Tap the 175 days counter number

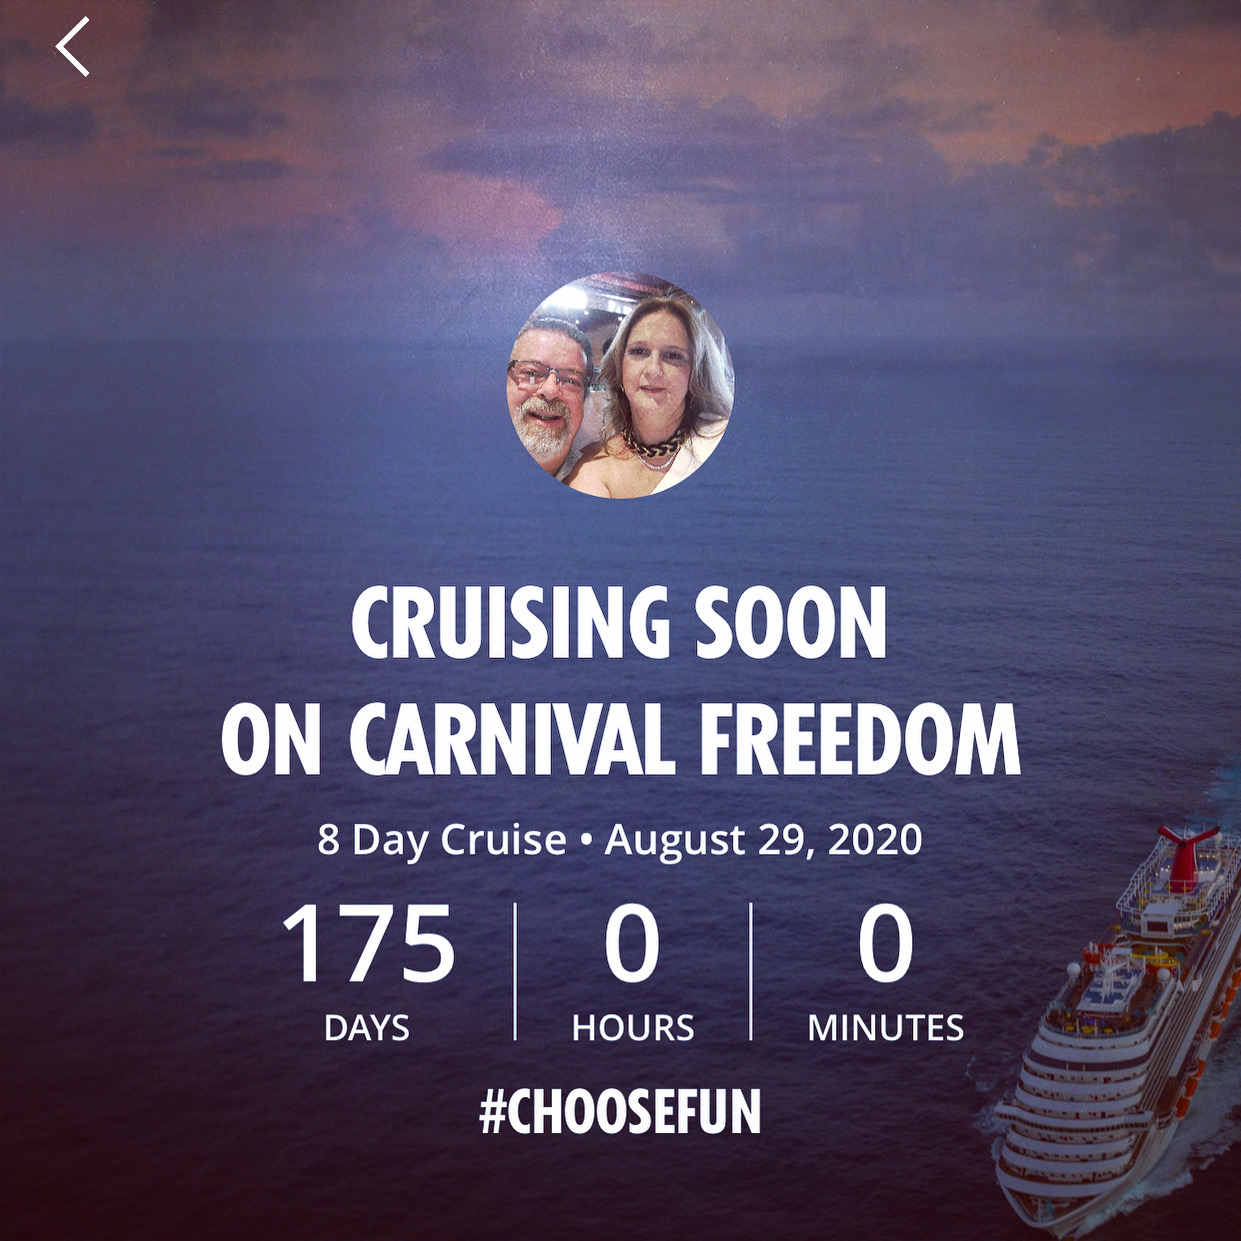368,944
